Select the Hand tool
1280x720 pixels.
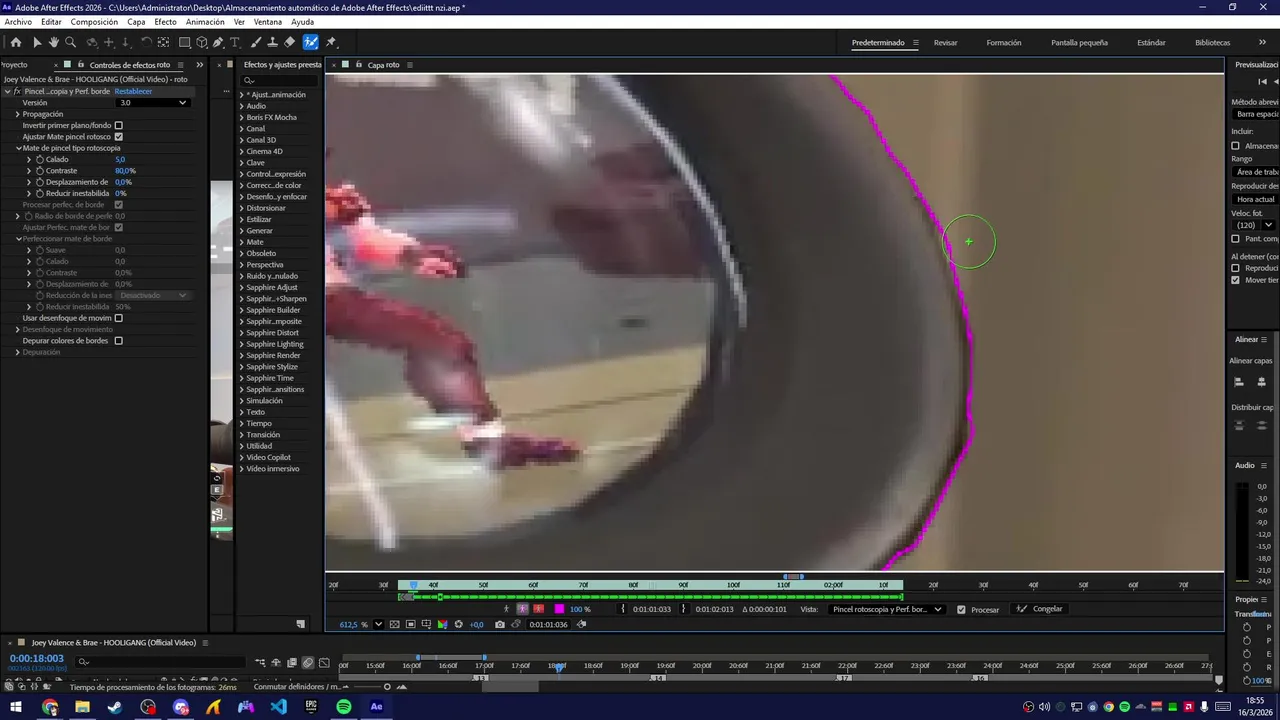pos(54,43)
